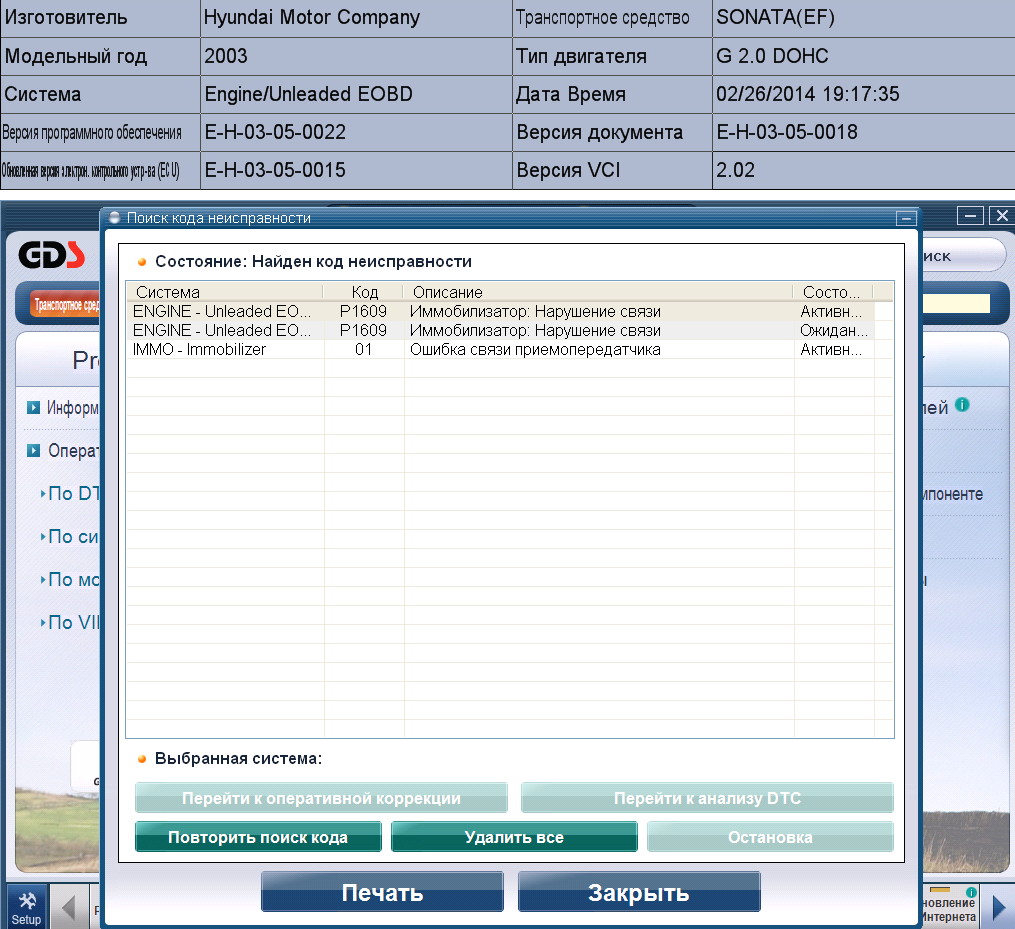Viewport: 1015px width, 929px height.
Task: Click the 'G 2.0 DOHC' engine type cell
Action: pos(863,56)
